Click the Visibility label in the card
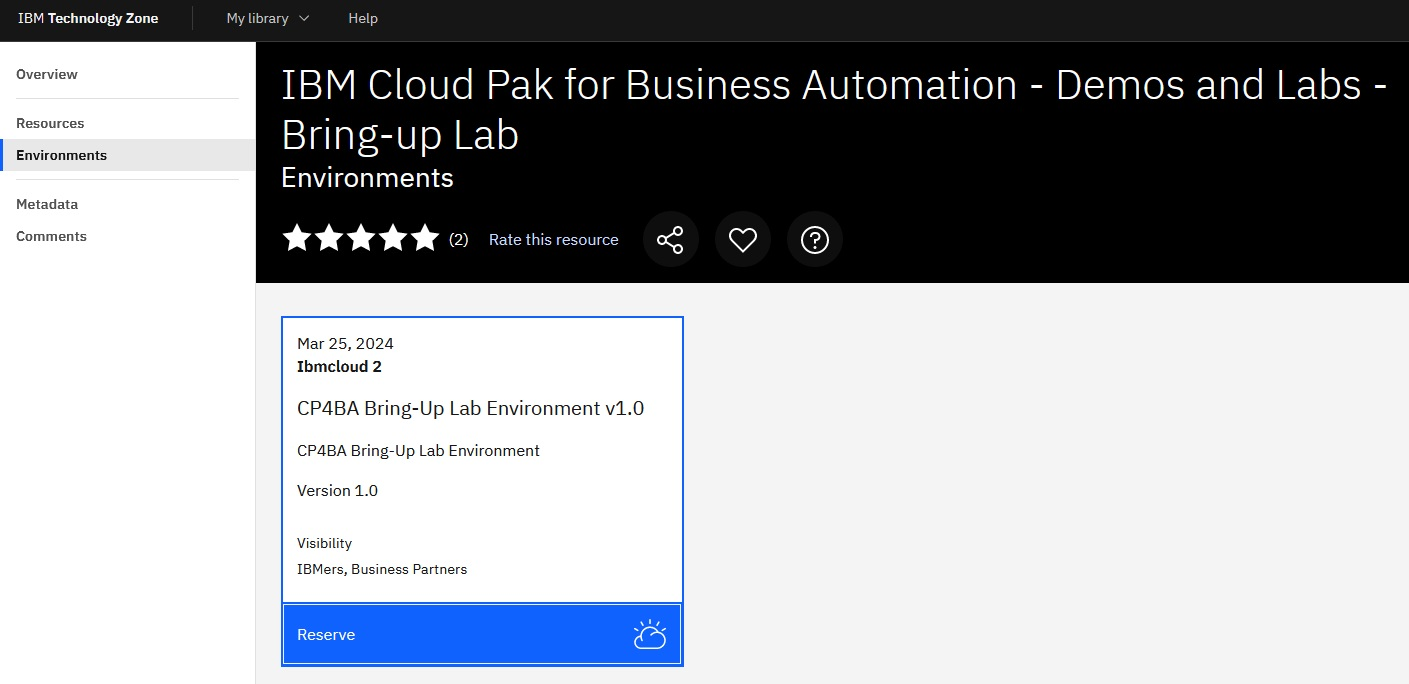Screen dimensions: 1409x684 (x=324, y=543)
